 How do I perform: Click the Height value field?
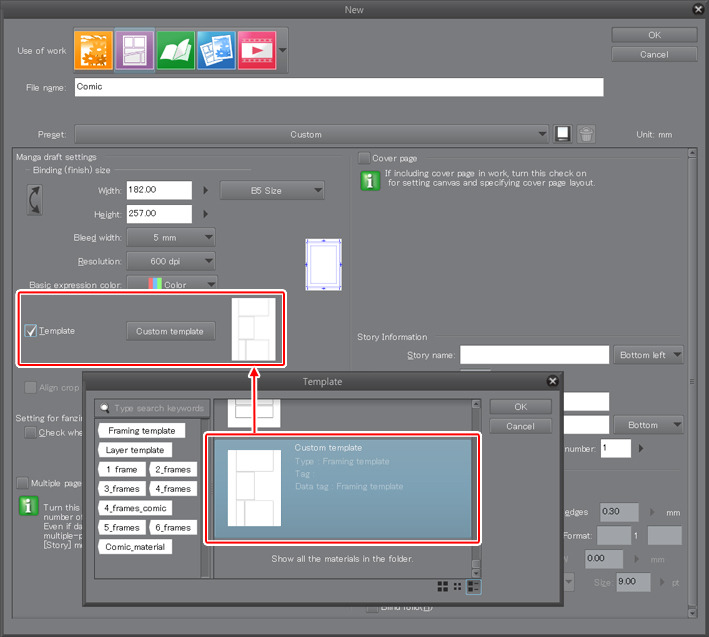click(159, 213)
